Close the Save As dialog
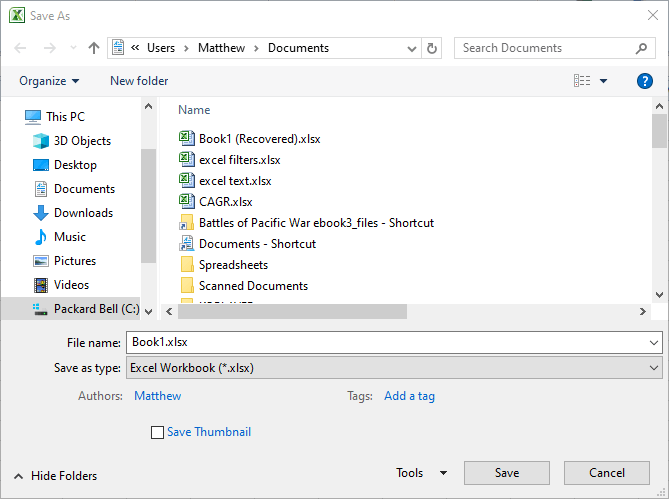Viewport: 669px width, 499px height. (652, 15)
